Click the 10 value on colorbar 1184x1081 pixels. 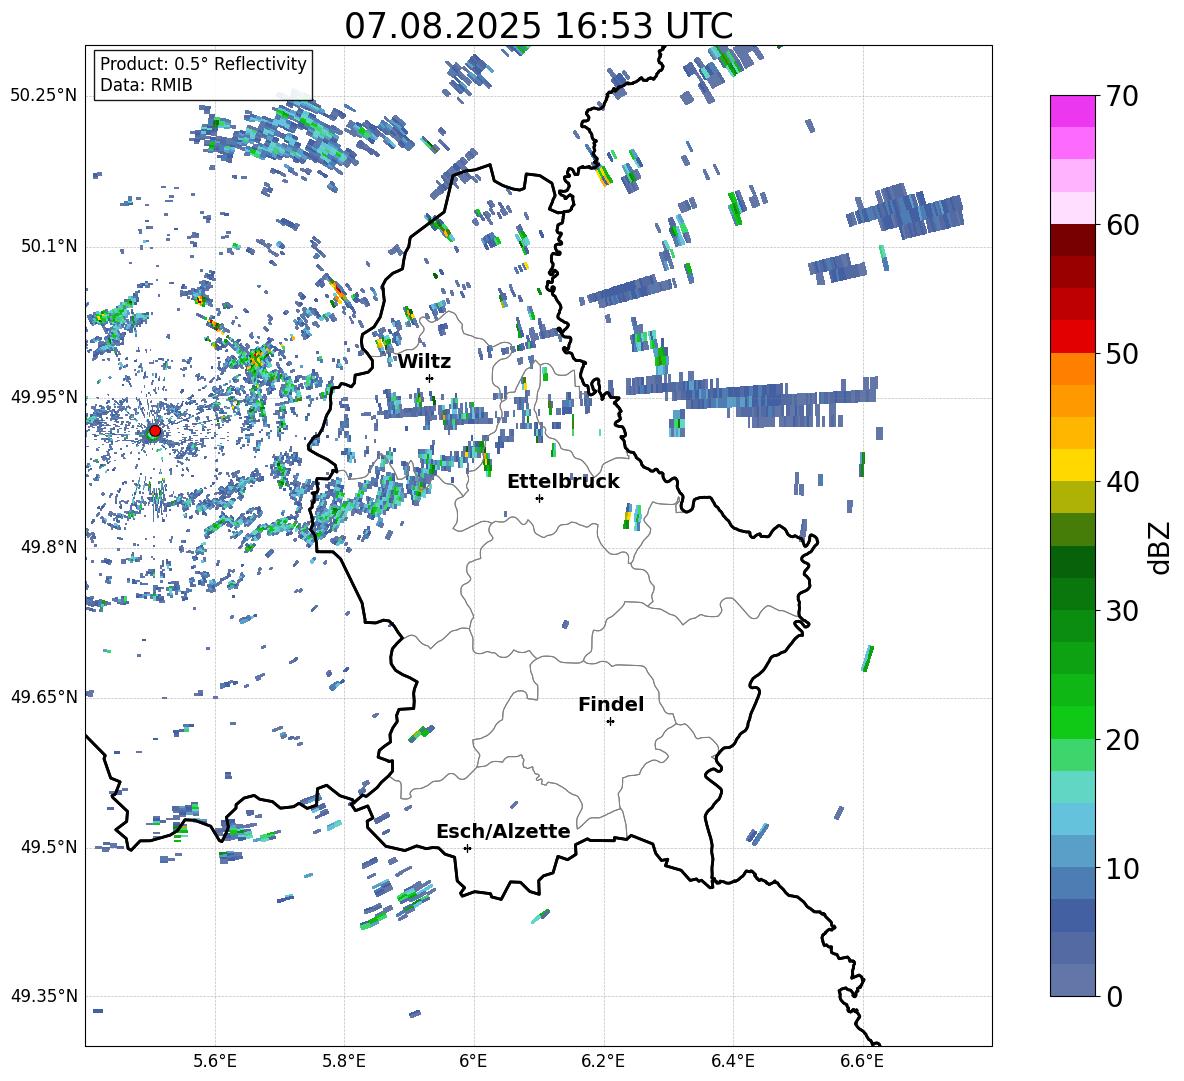coord(1122,868)
